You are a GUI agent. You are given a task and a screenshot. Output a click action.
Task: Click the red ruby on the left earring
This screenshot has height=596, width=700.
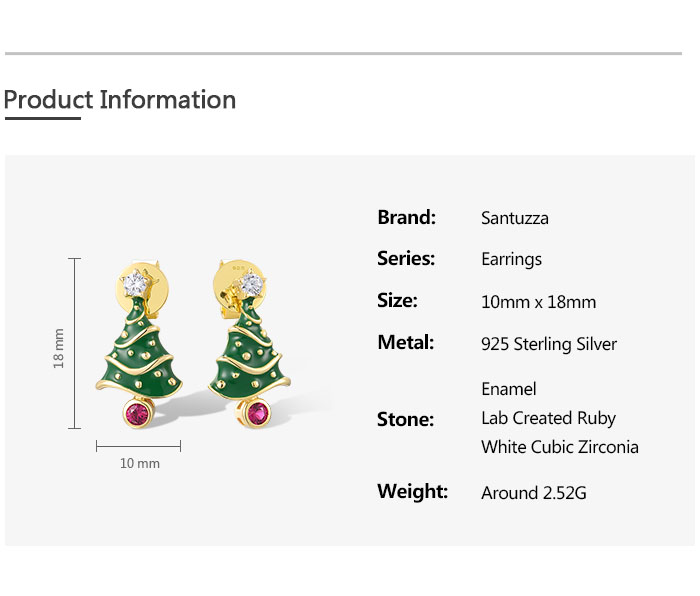[137, 414]
